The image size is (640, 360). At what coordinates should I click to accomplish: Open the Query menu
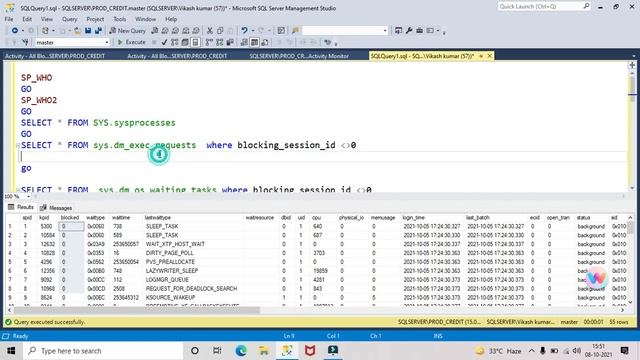pos(69,19)
